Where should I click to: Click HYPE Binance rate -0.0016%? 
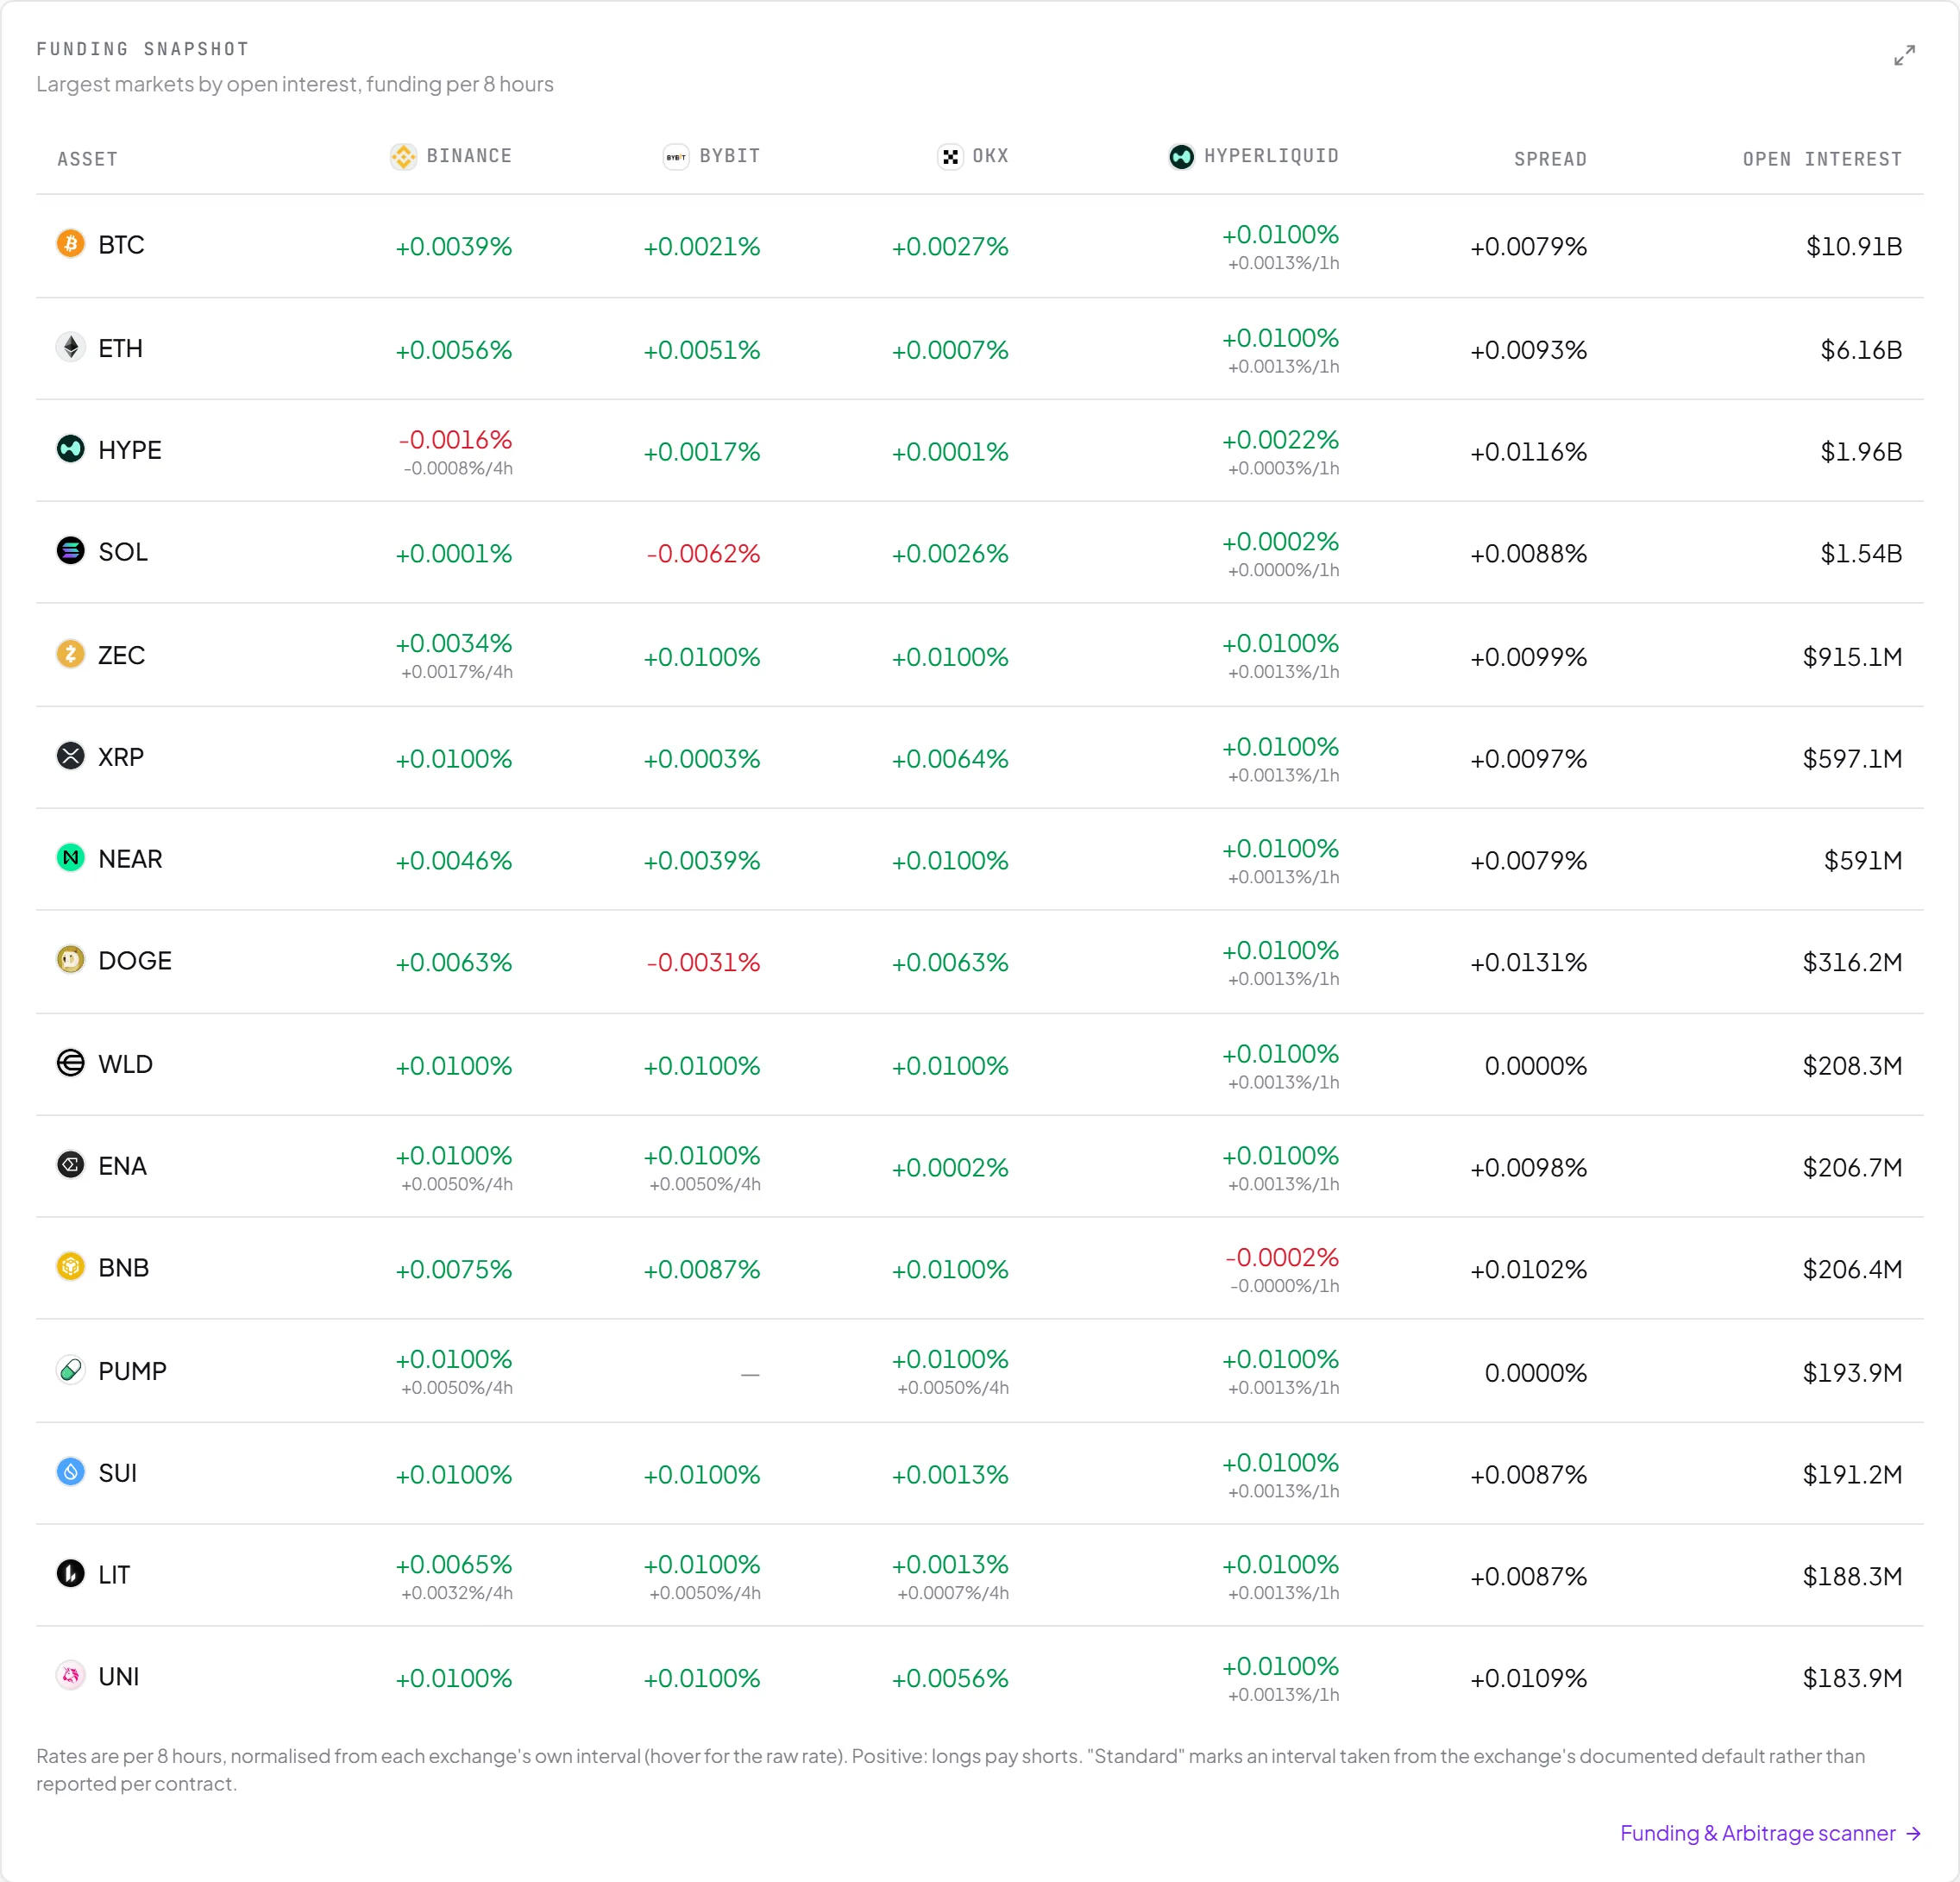[456, 440]
